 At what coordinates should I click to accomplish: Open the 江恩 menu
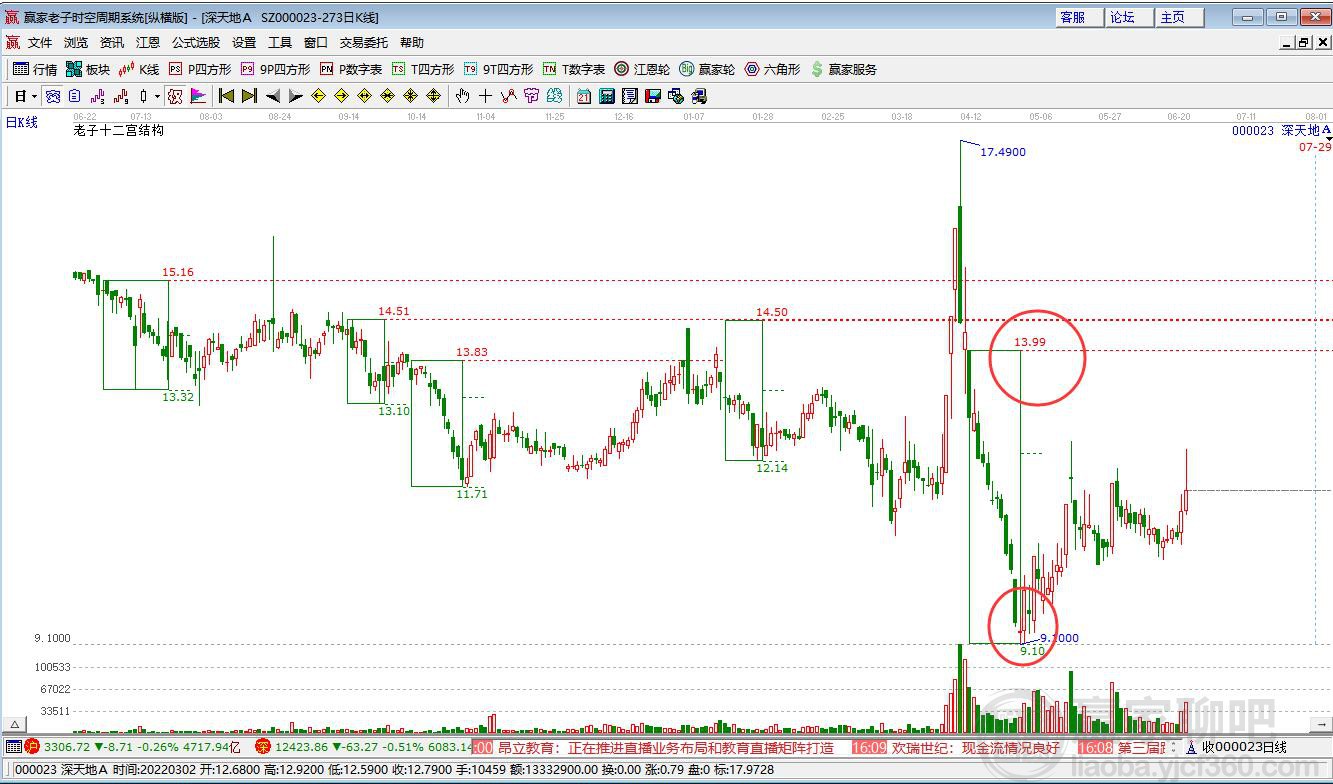coord(148,43)
